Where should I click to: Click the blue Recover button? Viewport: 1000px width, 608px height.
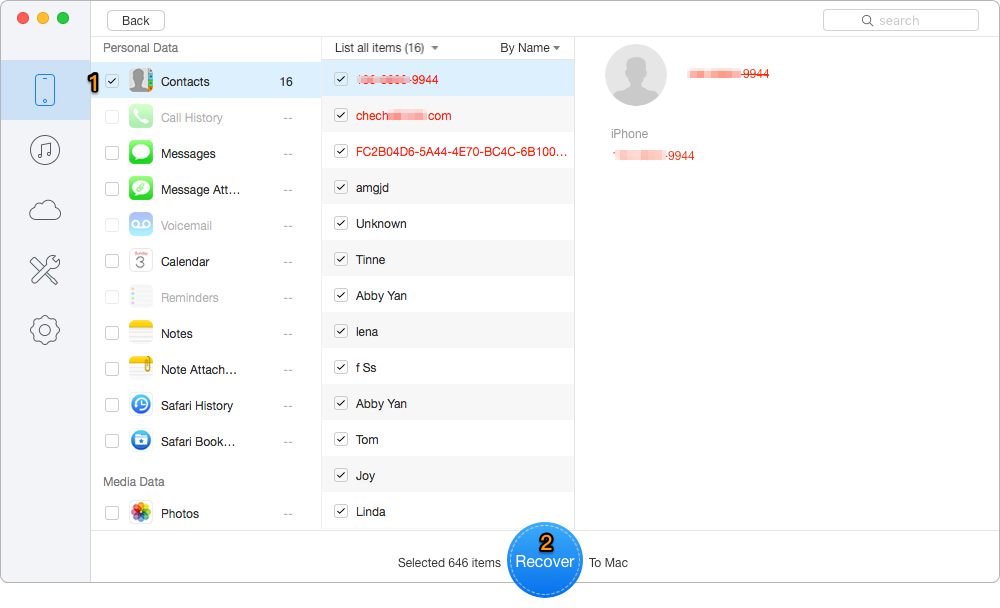[x=545, y=560]
